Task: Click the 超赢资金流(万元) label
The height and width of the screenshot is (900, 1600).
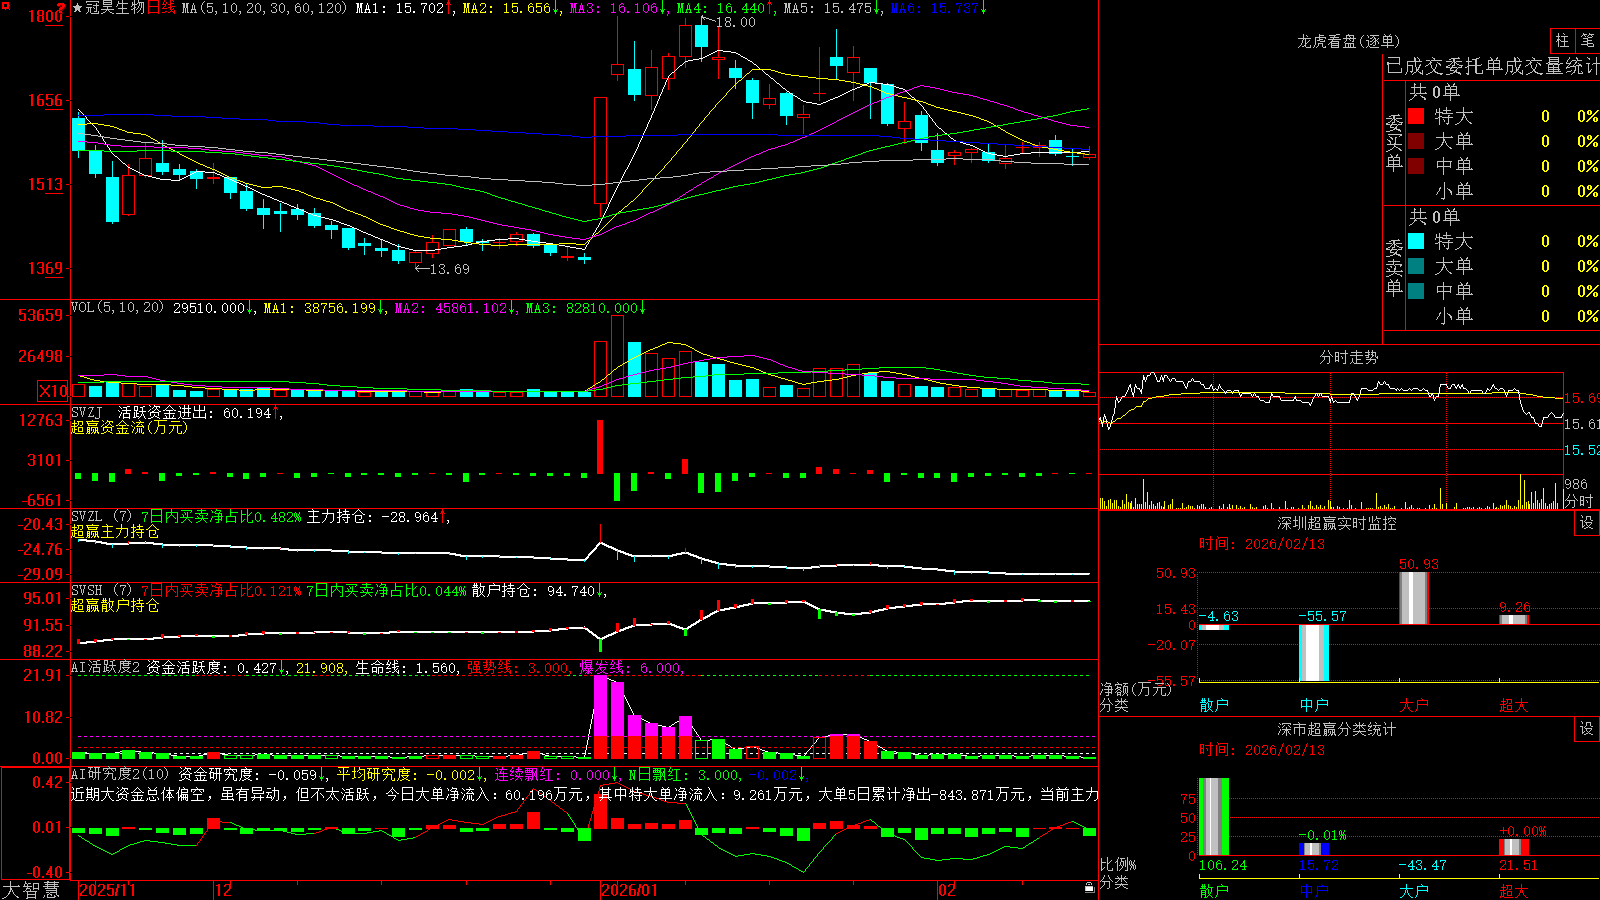Action: pyautogui.click(x=129, y=427)
